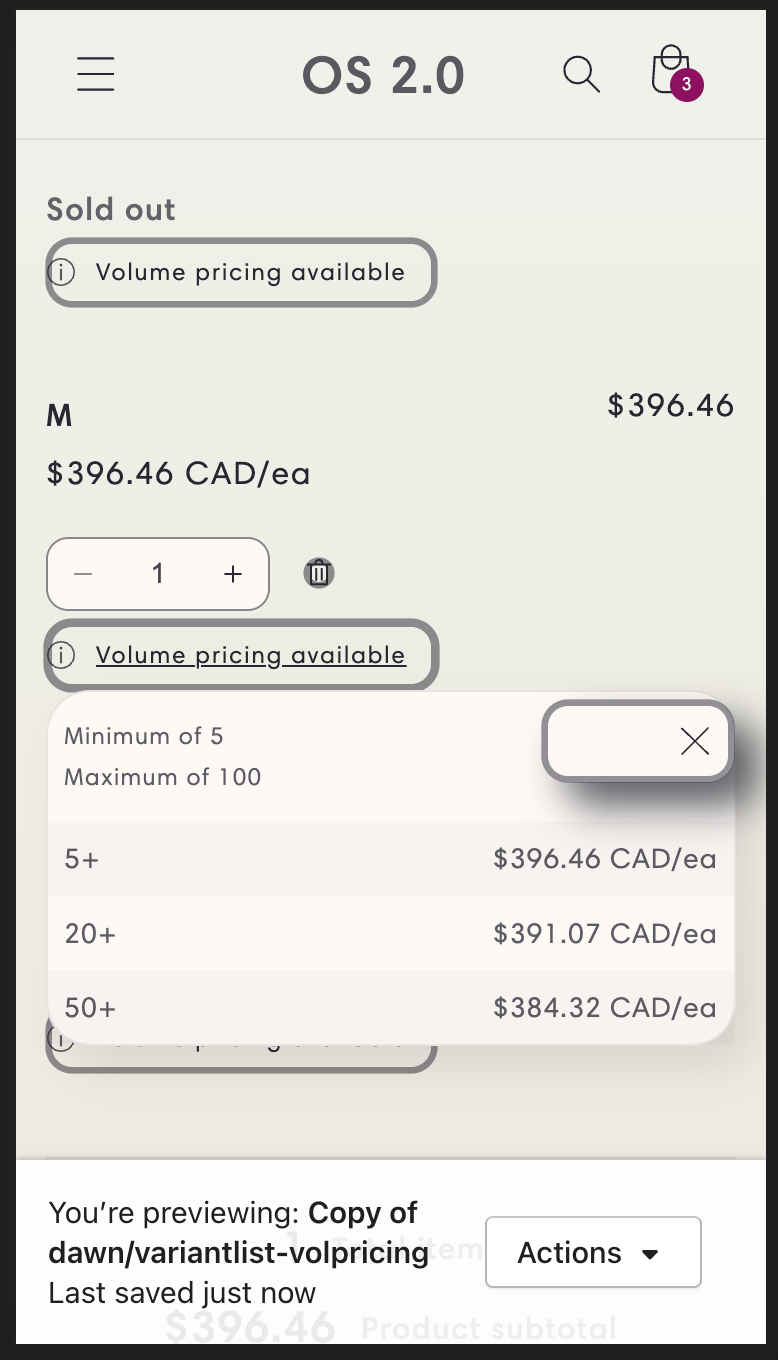Select the 50+ pricing tier row
778x1360 pixels.
[x=390, y=1008]
